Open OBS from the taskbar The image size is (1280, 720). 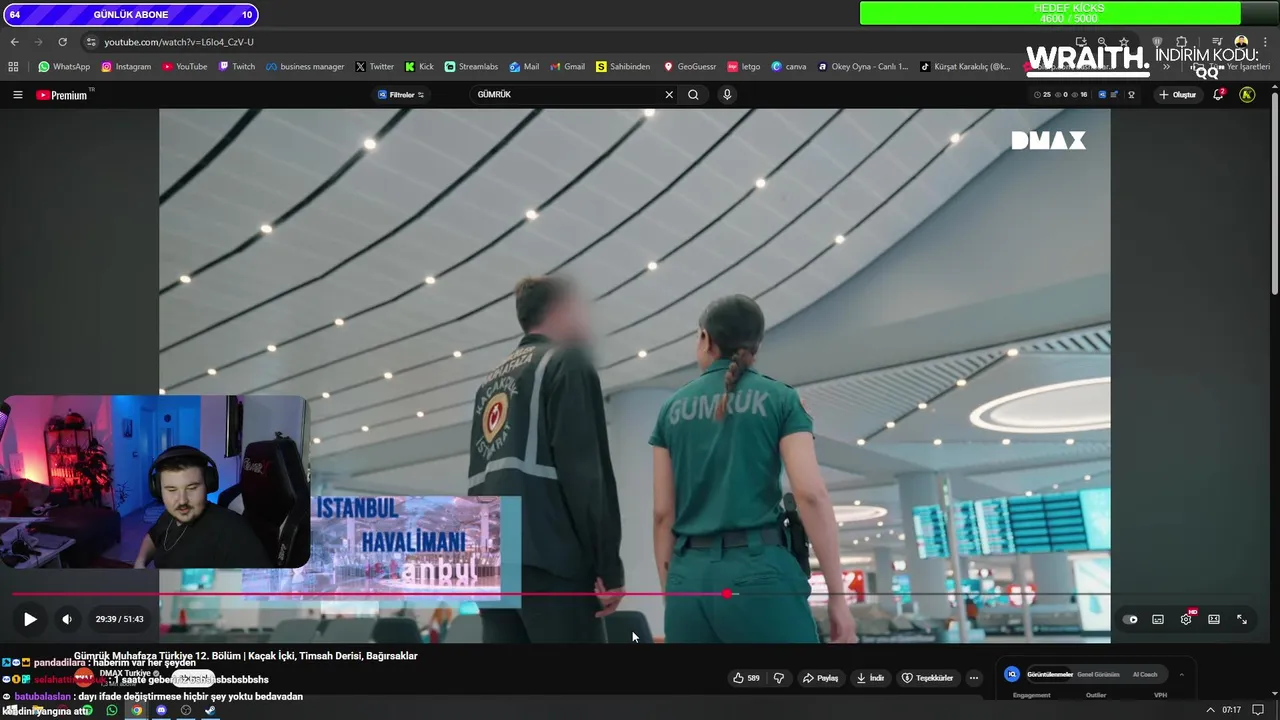tap(185, 710)
